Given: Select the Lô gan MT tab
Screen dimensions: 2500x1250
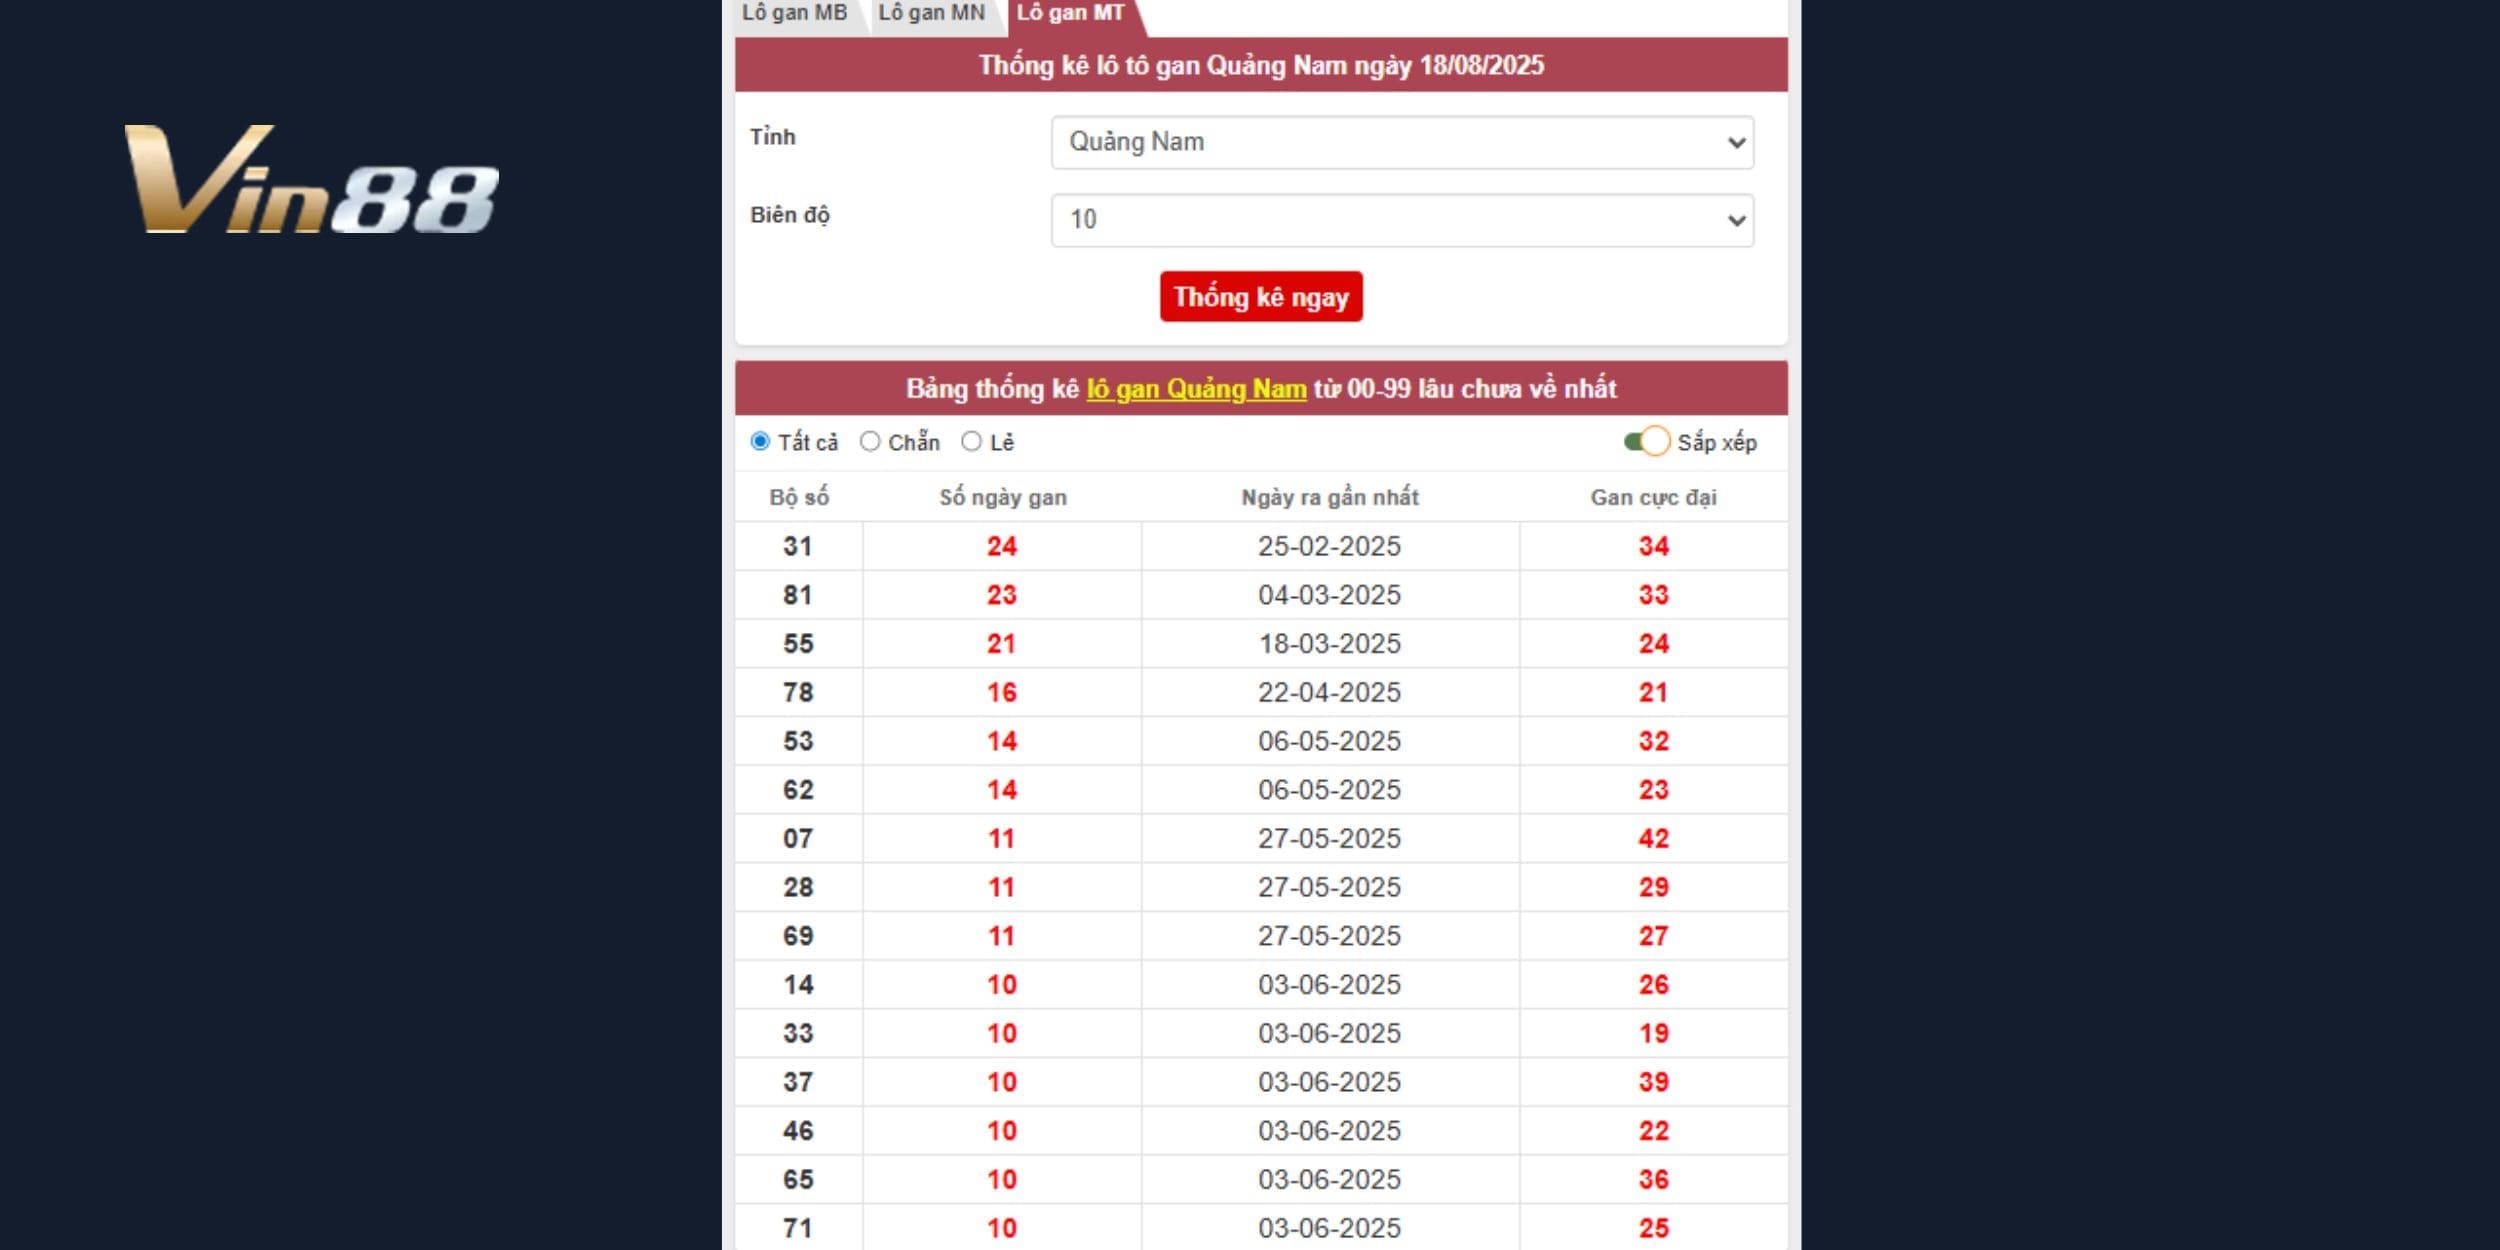Looking at the screenshot, I should click(x=1070, y=13).
